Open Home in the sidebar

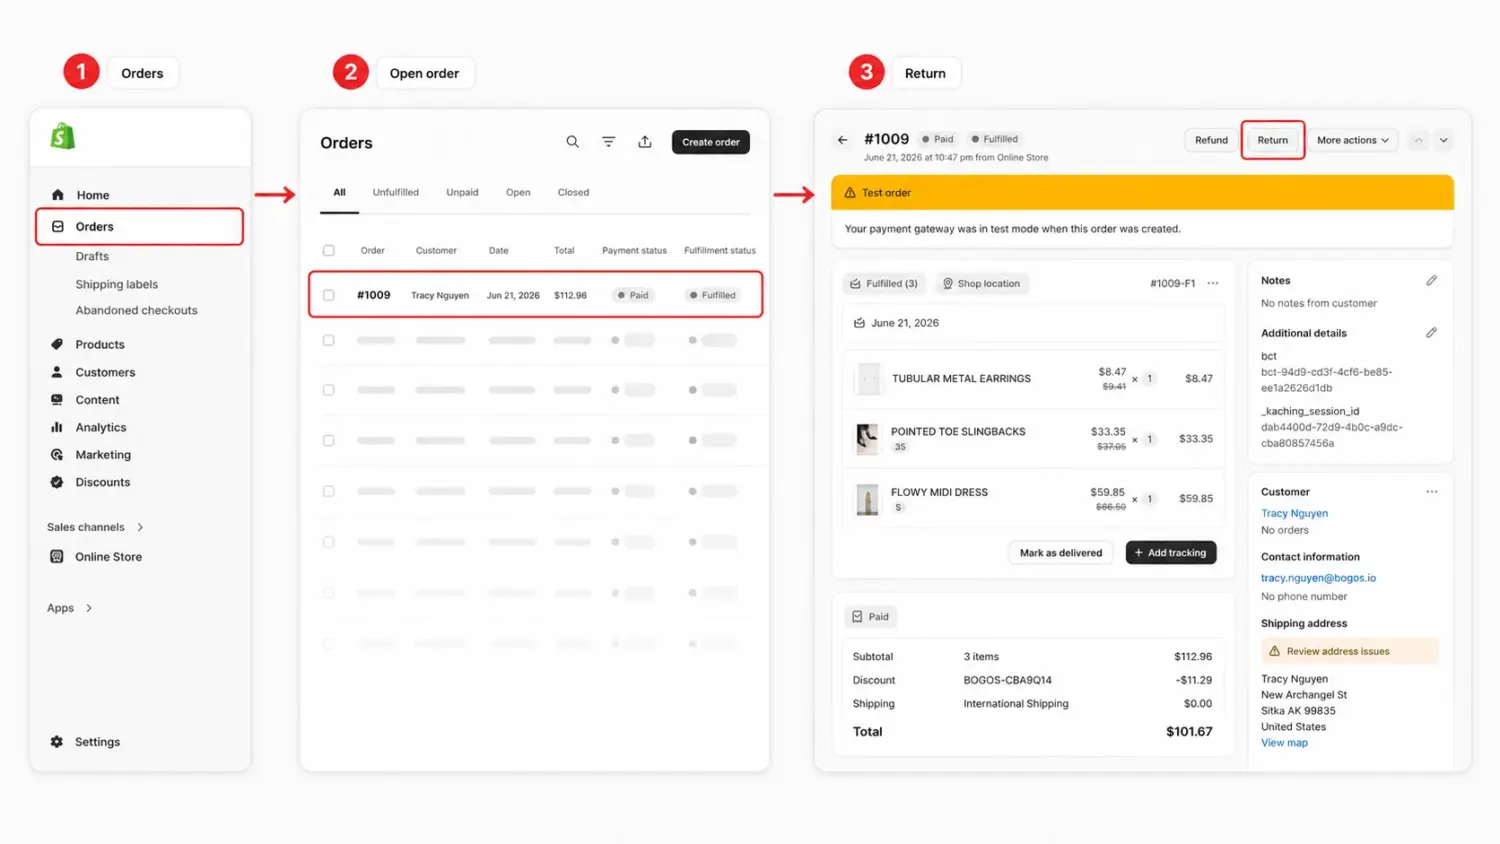click(x=92, y=195)
